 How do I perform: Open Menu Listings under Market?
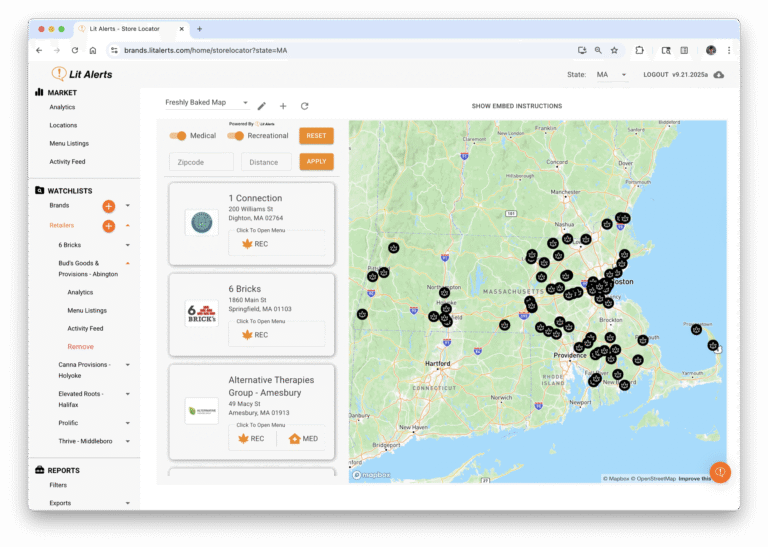click(69, 143)
